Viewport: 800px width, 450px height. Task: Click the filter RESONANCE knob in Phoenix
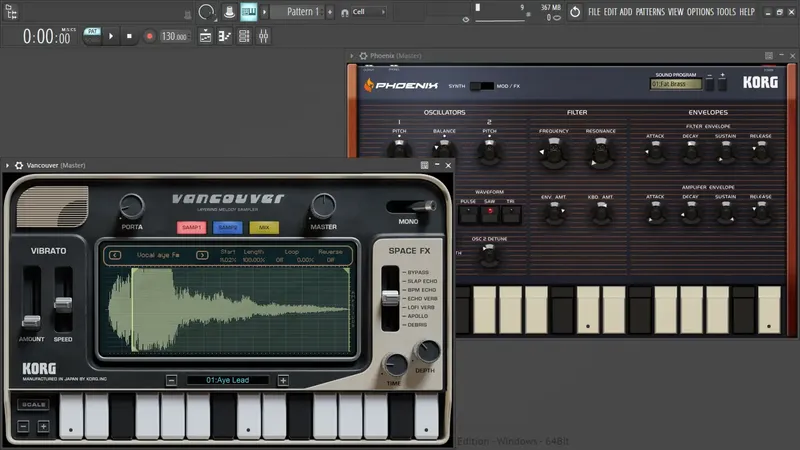(x=601, y=153)
